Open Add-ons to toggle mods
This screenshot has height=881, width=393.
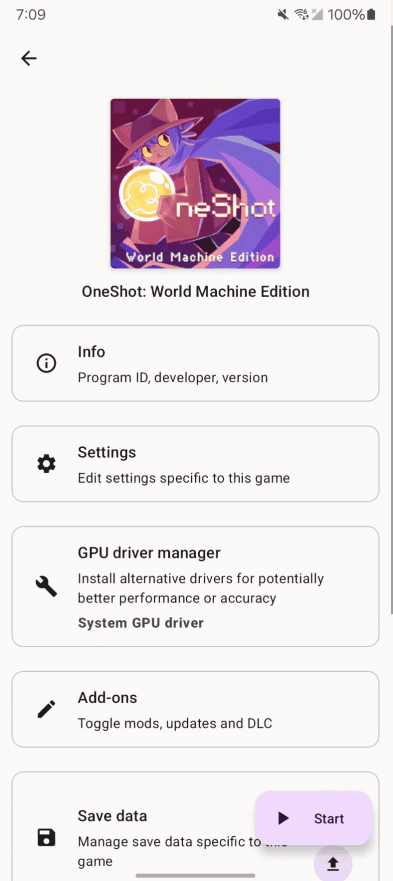pos(196,709)
